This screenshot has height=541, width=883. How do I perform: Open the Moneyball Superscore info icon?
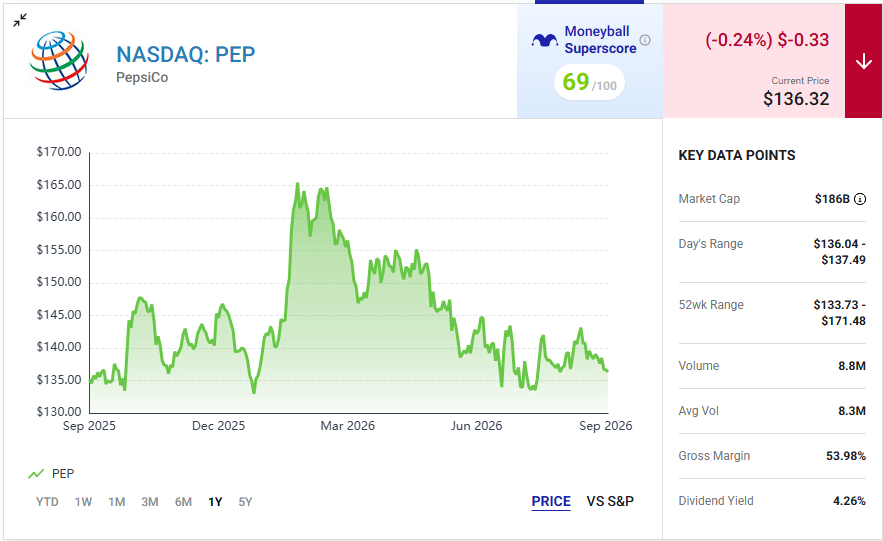pos(645,40)
